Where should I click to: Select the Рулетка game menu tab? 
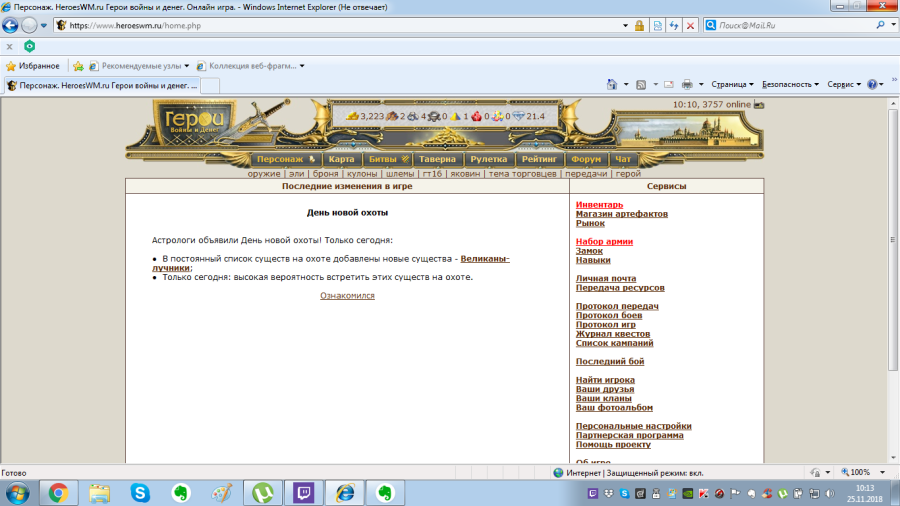click(x=489, y=159)
